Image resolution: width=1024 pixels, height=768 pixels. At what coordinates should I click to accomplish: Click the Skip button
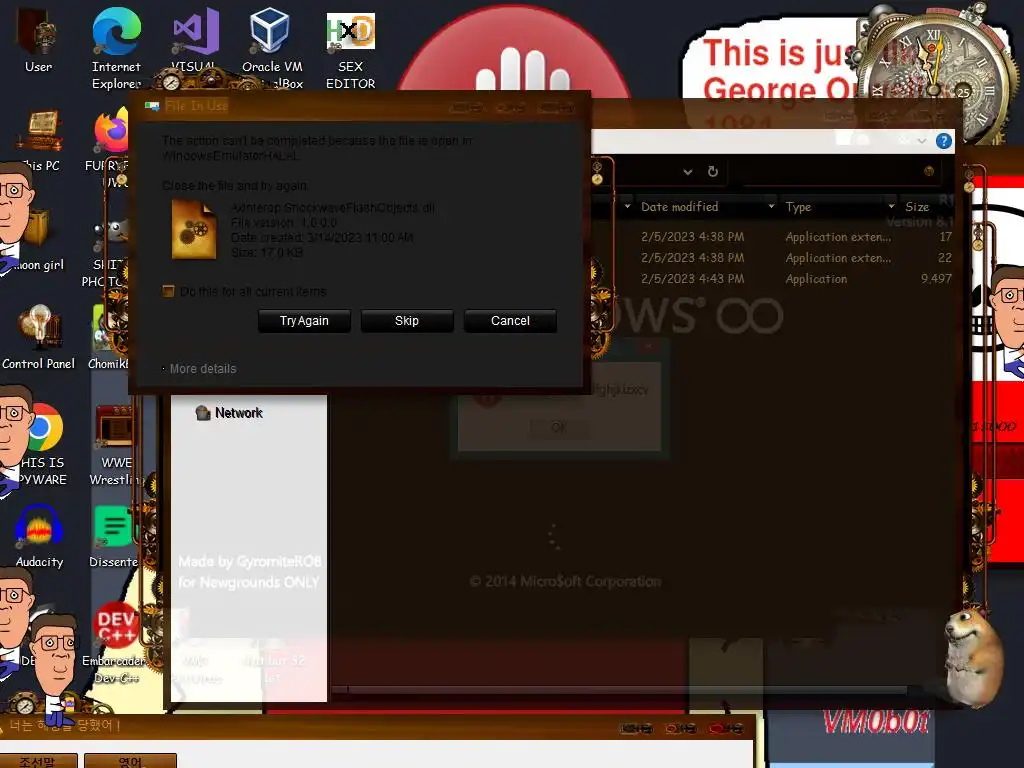[407, 321]
